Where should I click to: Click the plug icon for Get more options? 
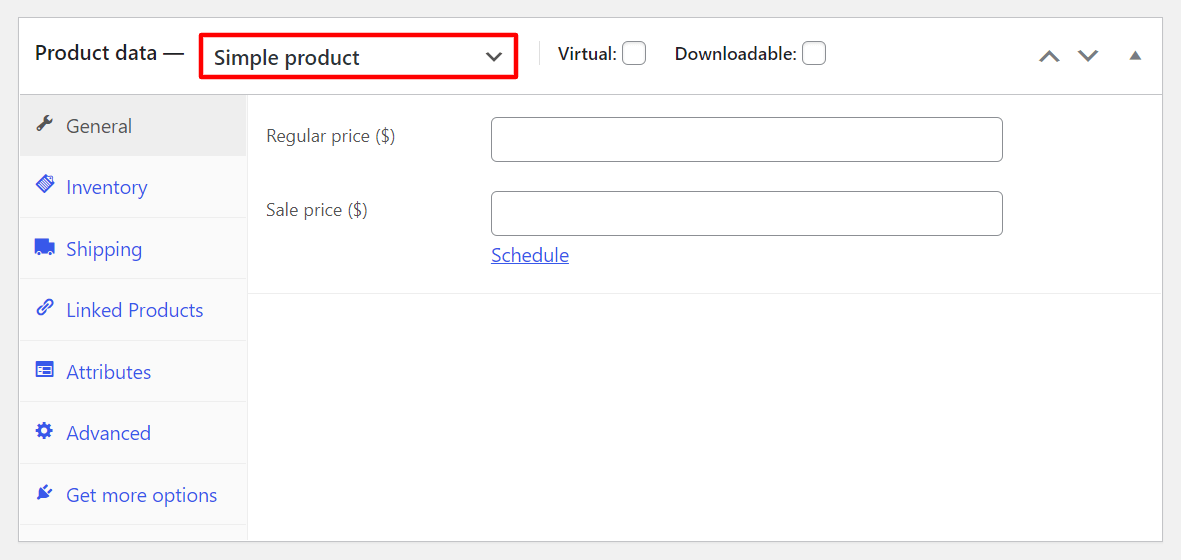[44, 493]
